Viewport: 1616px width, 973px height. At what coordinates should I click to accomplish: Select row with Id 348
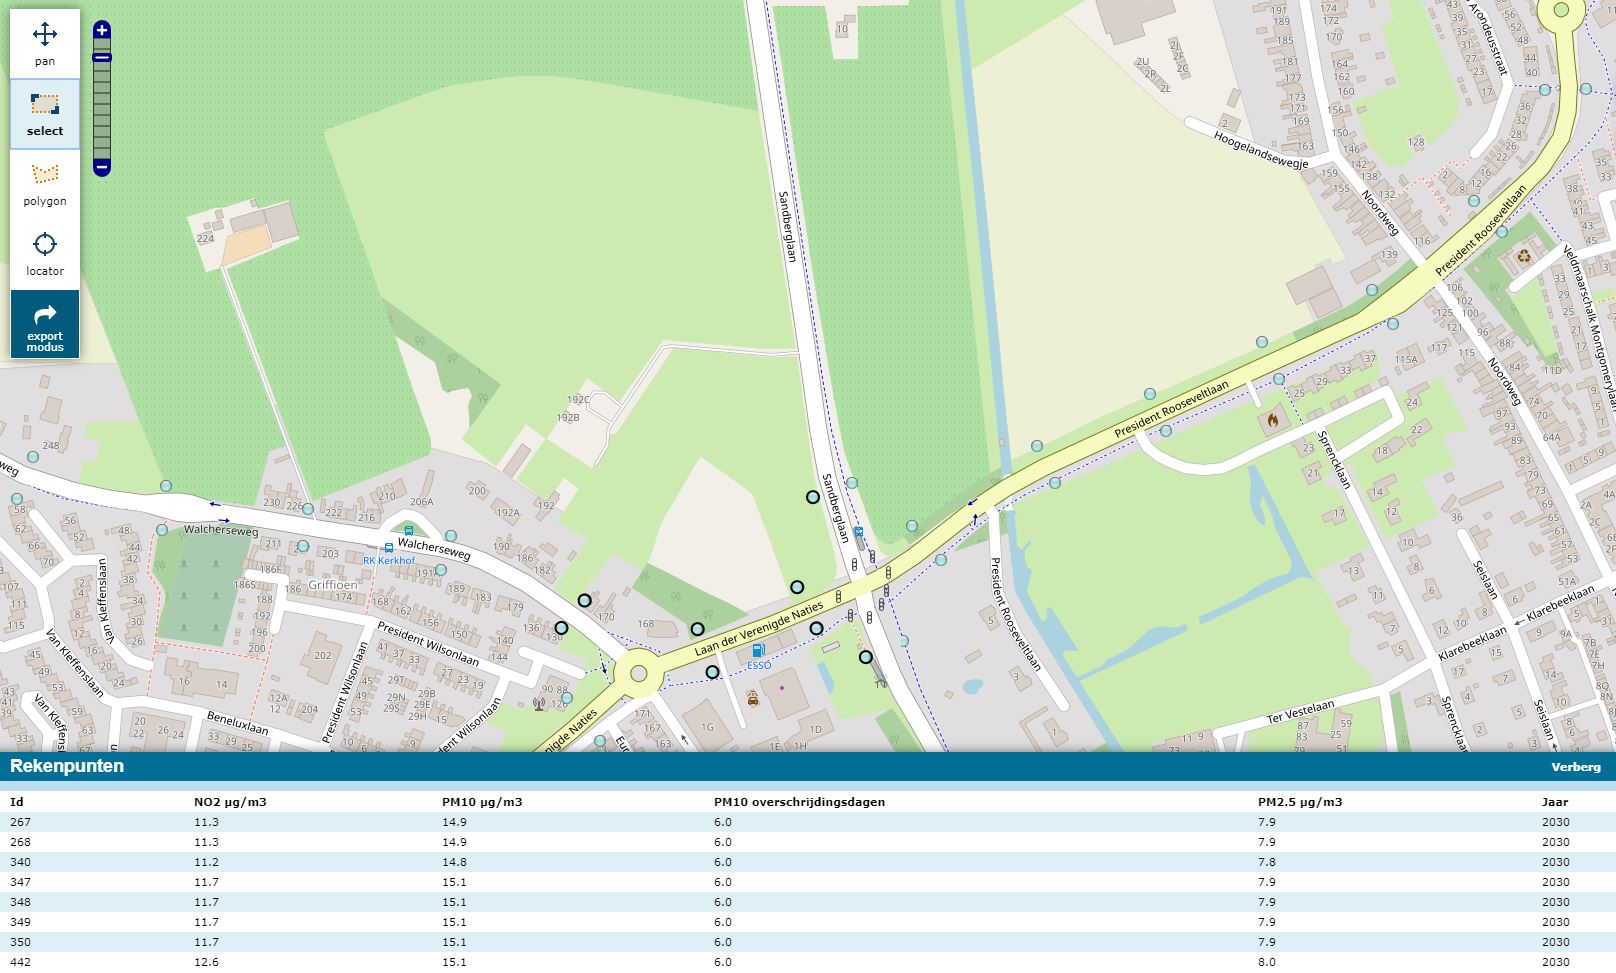pos(808,902)
